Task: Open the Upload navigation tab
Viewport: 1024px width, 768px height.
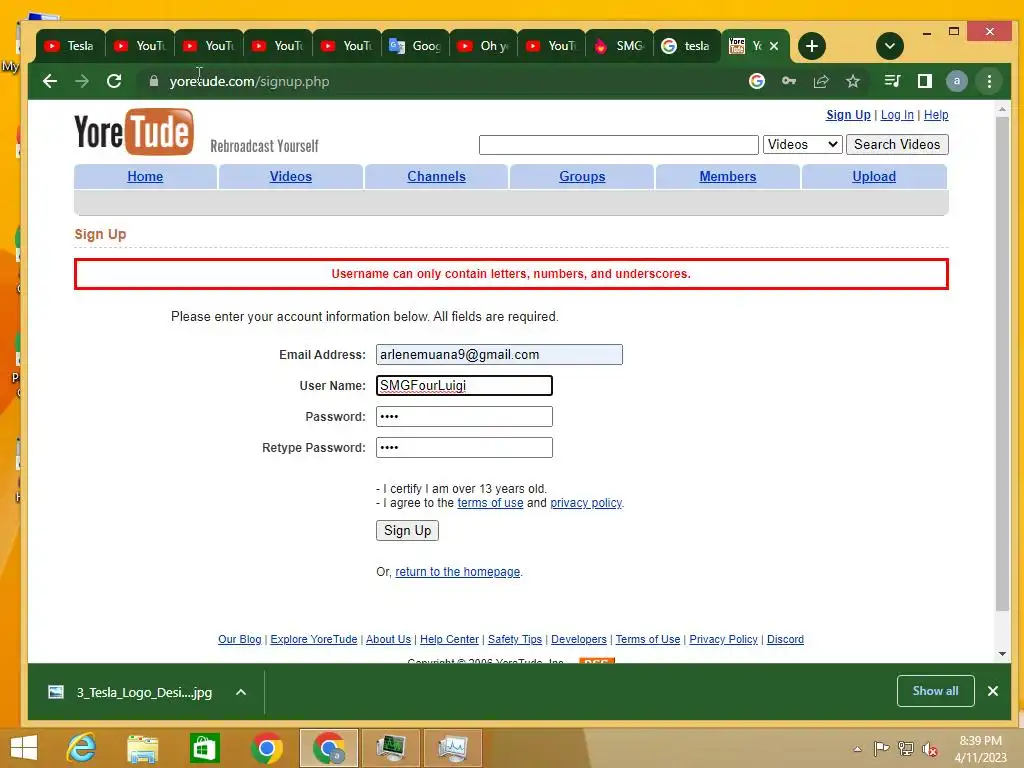Action: 874,176
